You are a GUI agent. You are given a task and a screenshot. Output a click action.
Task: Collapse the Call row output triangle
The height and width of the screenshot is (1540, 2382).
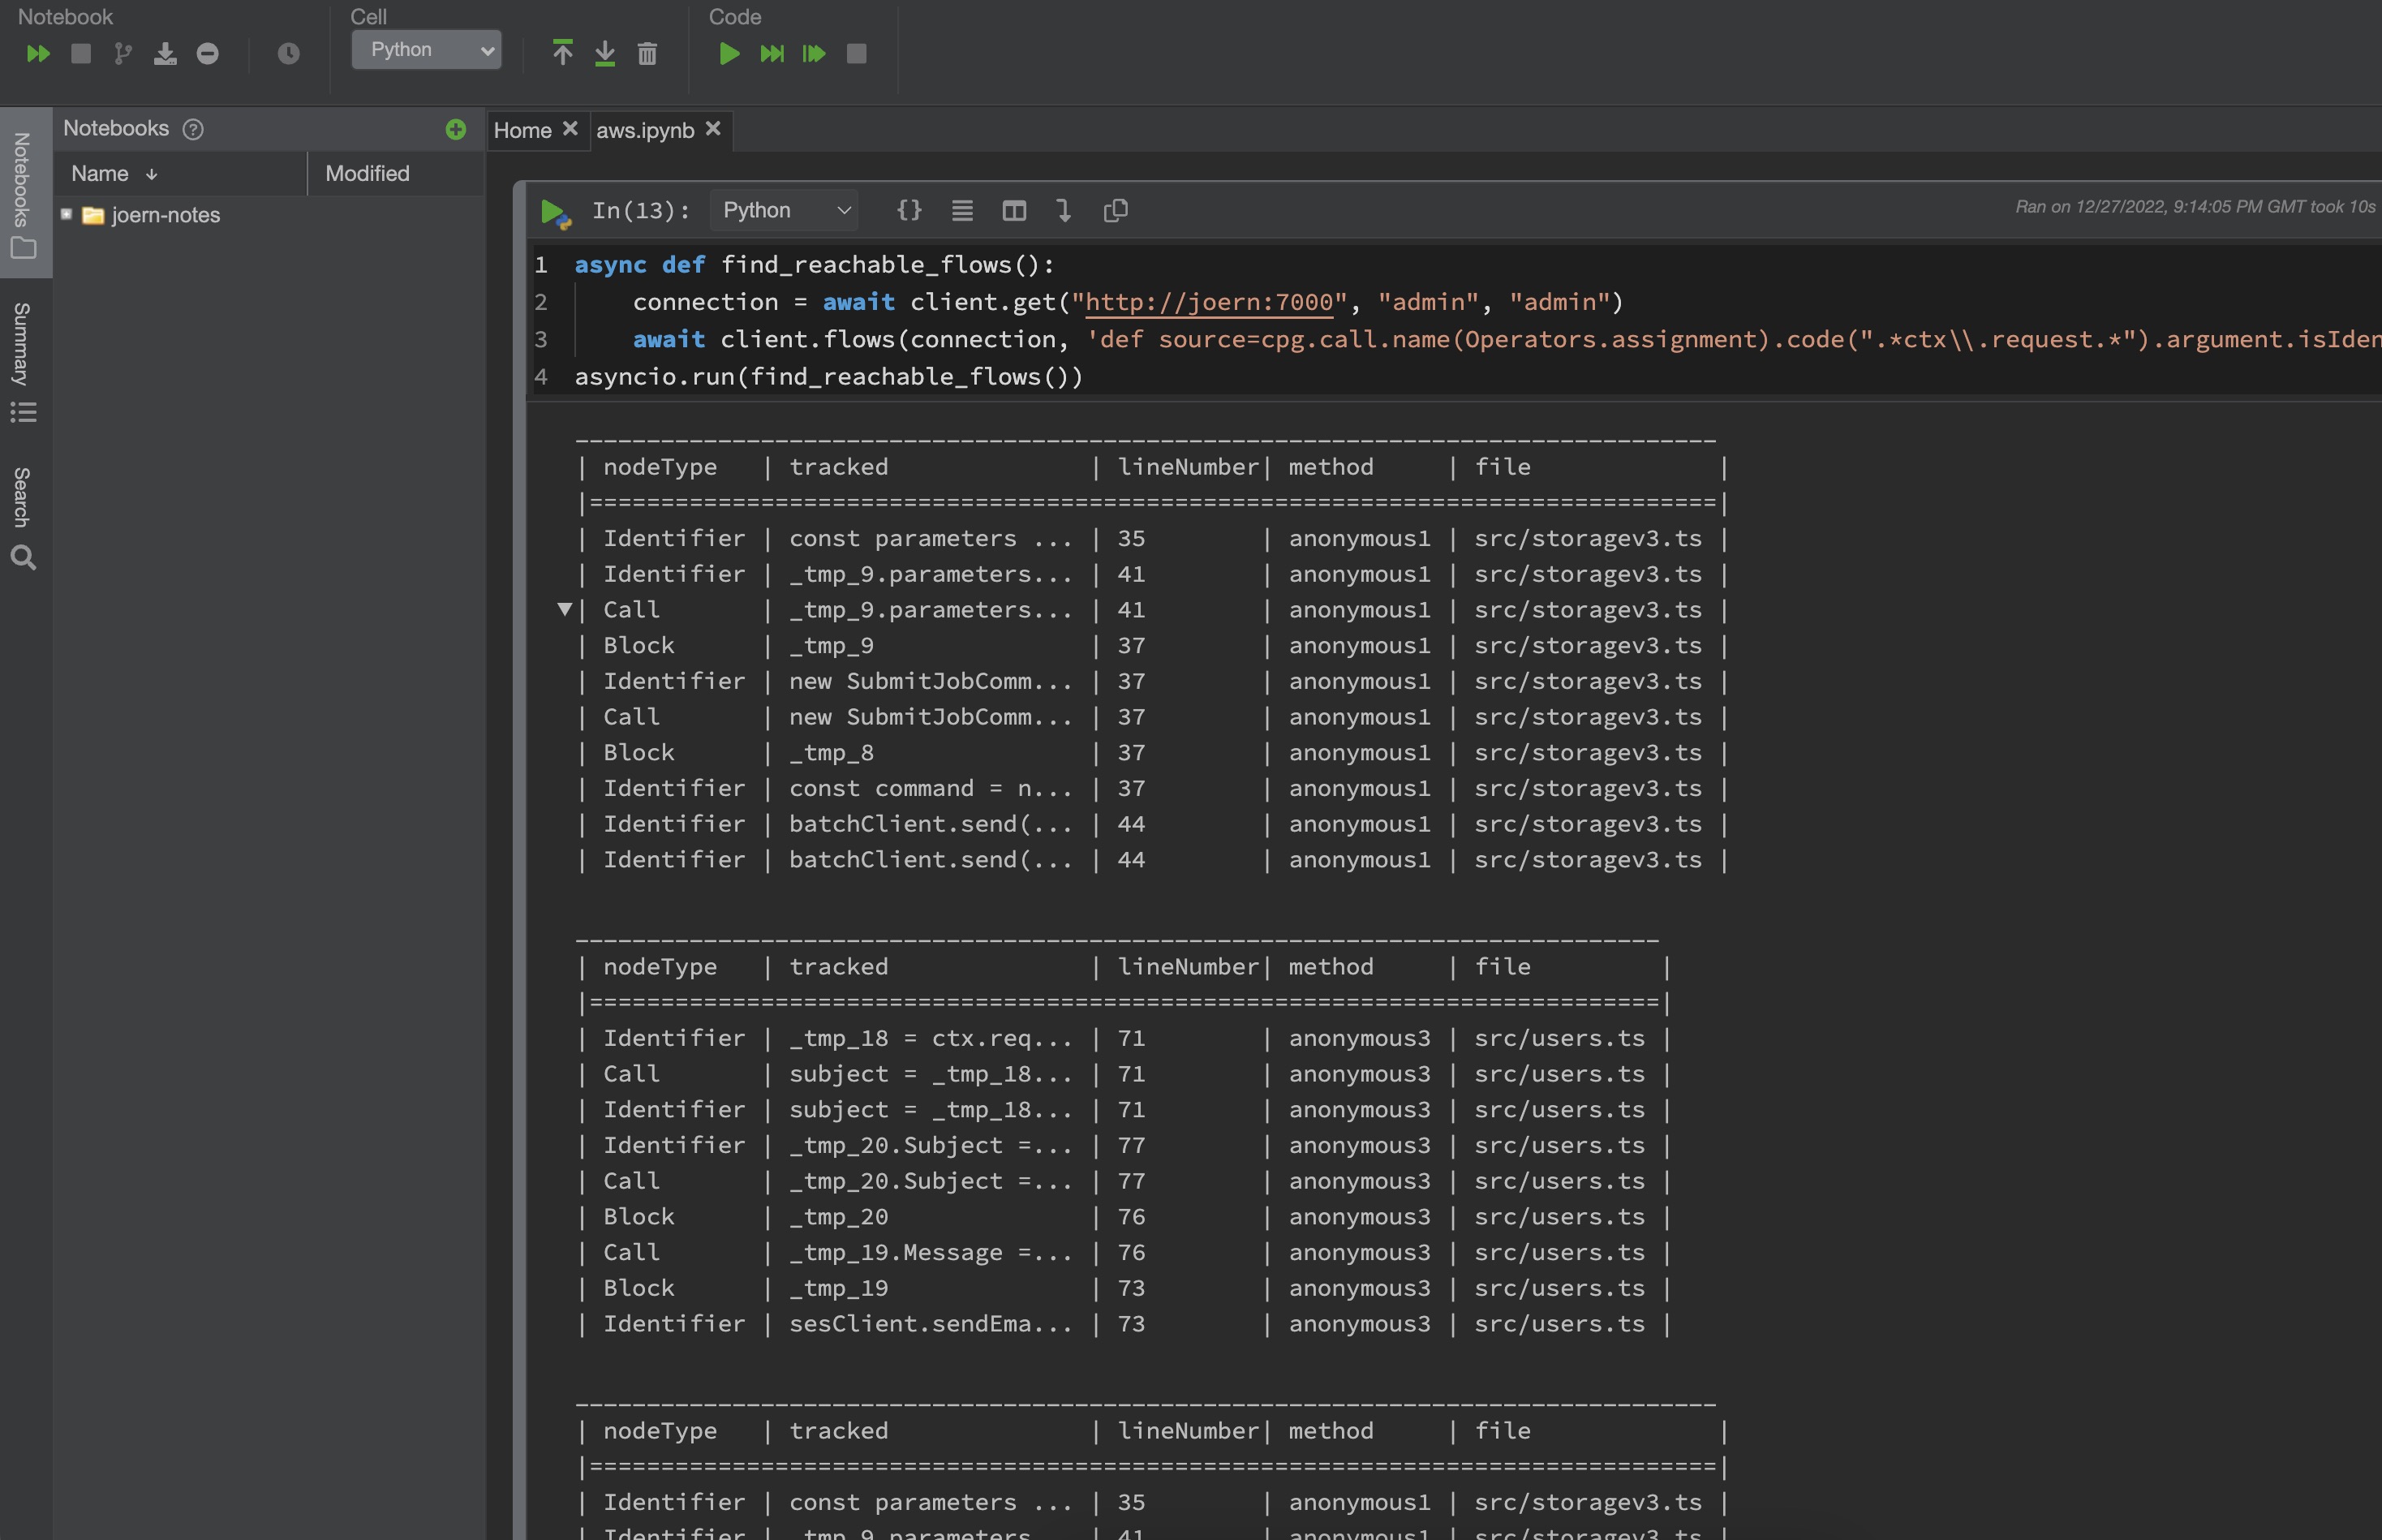click(564, 609)
